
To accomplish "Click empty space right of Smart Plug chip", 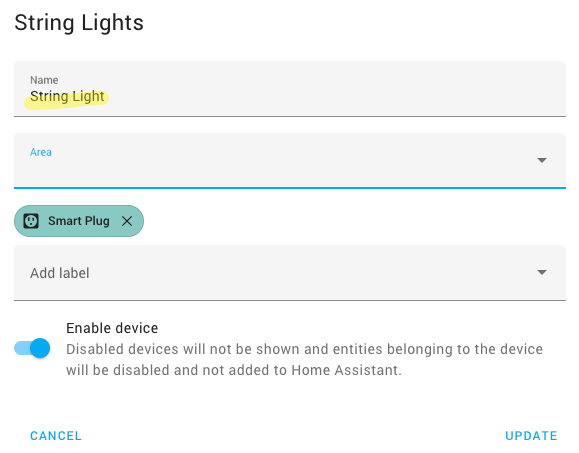I will coord(354,221).
